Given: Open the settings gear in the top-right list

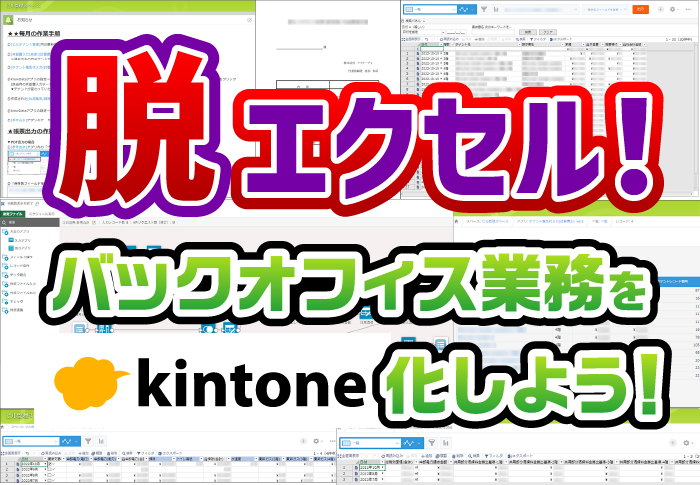Looking at the screenshot, I should pos(673,9).
